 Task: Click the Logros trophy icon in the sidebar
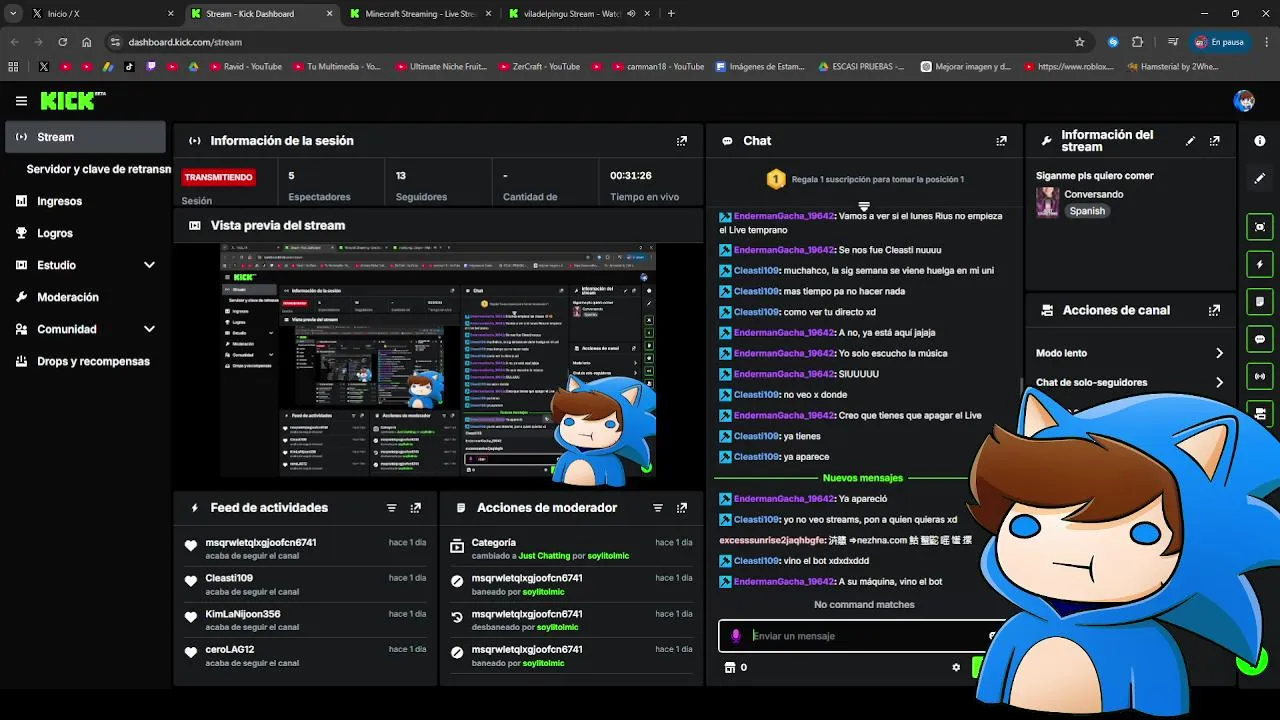pyautogui.click(x=22, y=233)
